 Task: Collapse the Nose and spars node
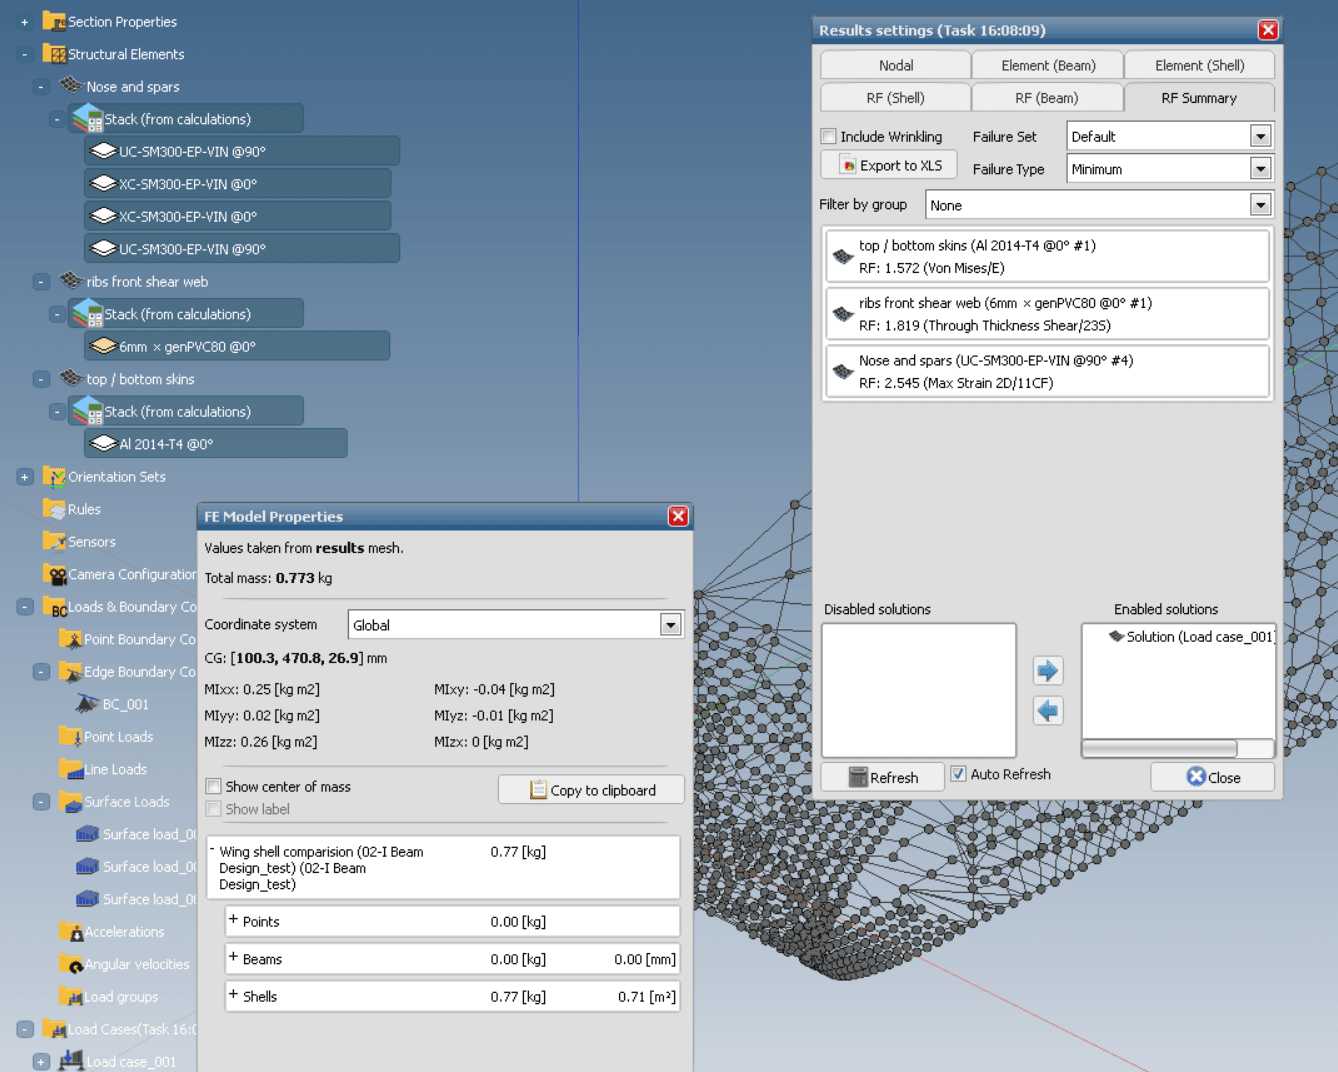[x=41, y=87]
